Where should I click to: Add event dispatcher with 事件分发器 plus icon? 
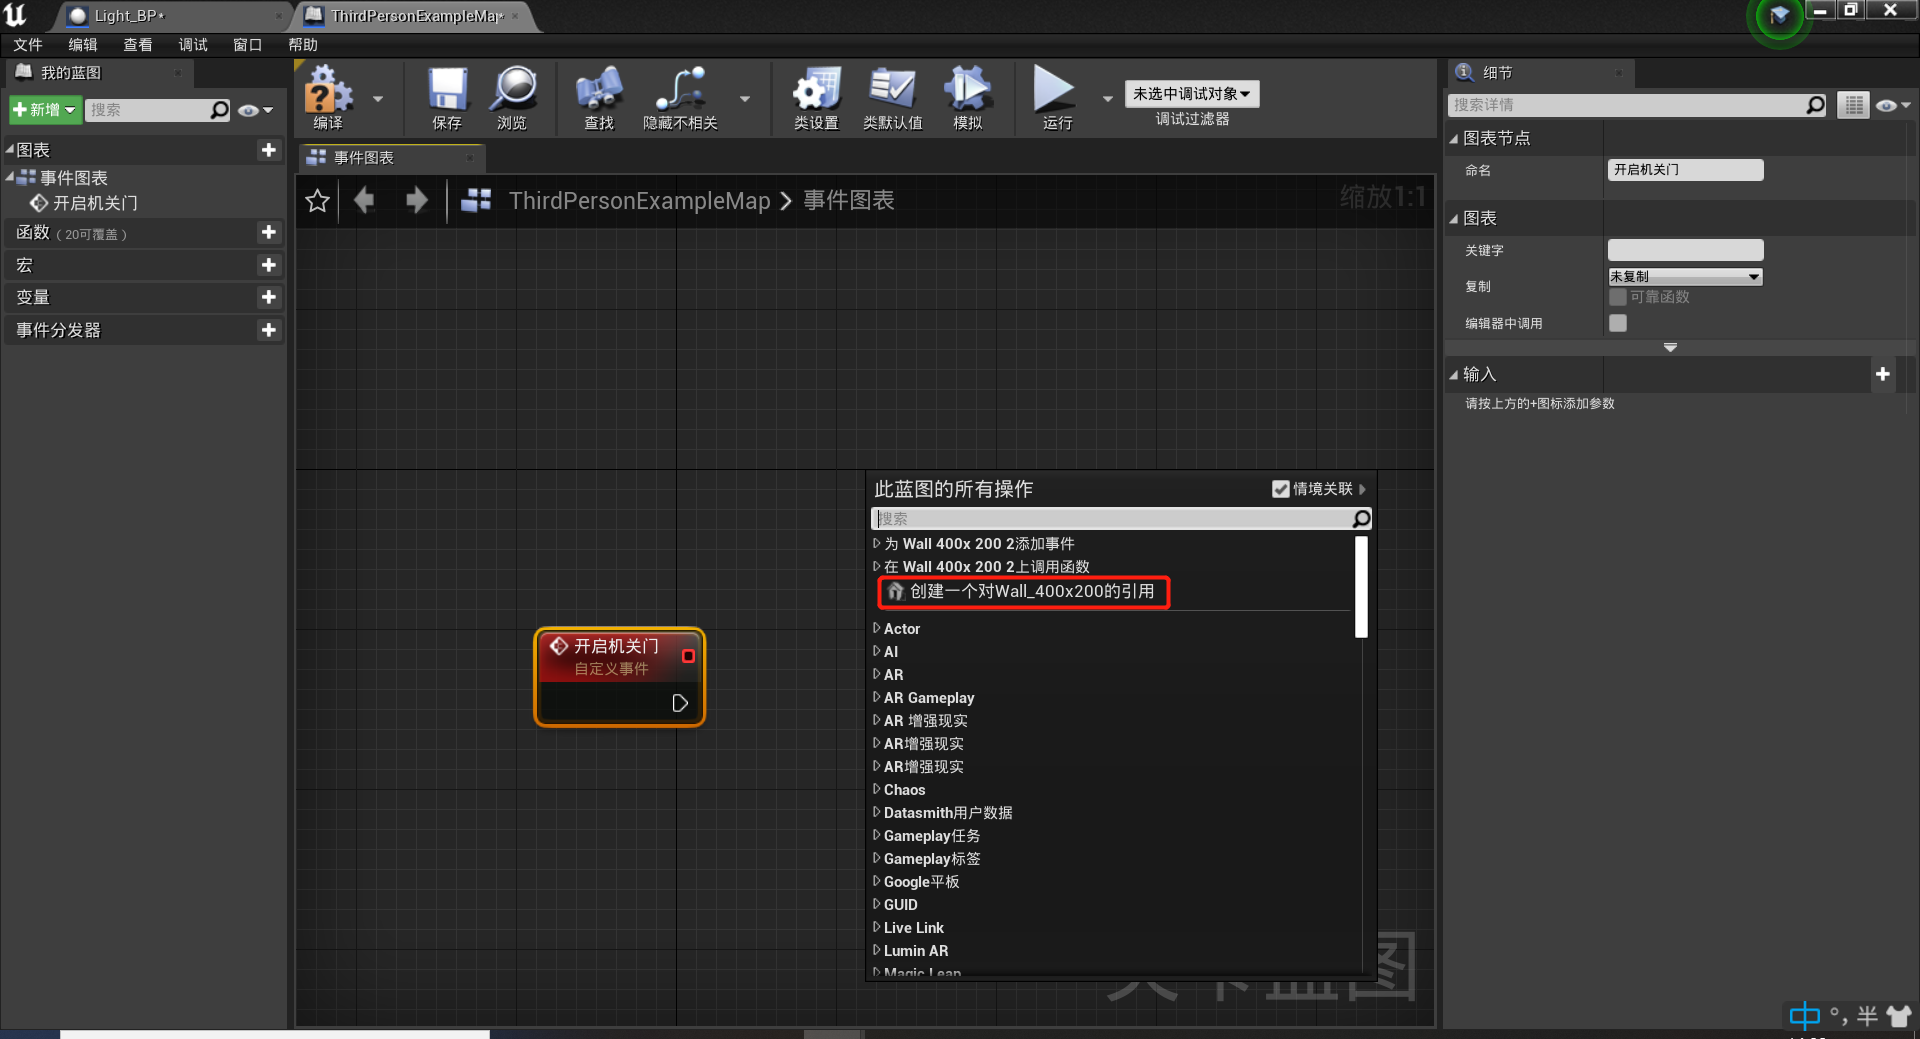tap(269, 330)
